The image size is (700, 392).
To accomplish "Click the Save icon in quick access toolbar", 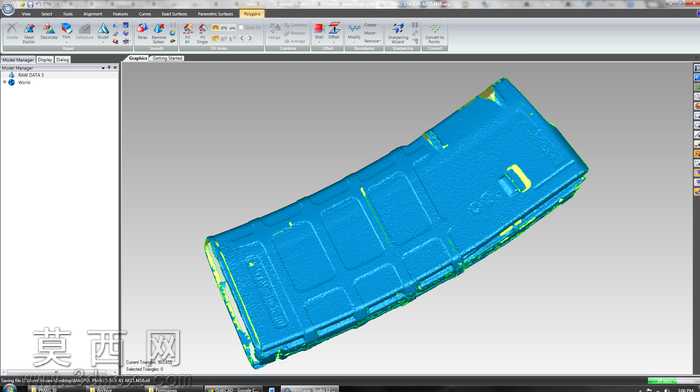I will [30, 4].
